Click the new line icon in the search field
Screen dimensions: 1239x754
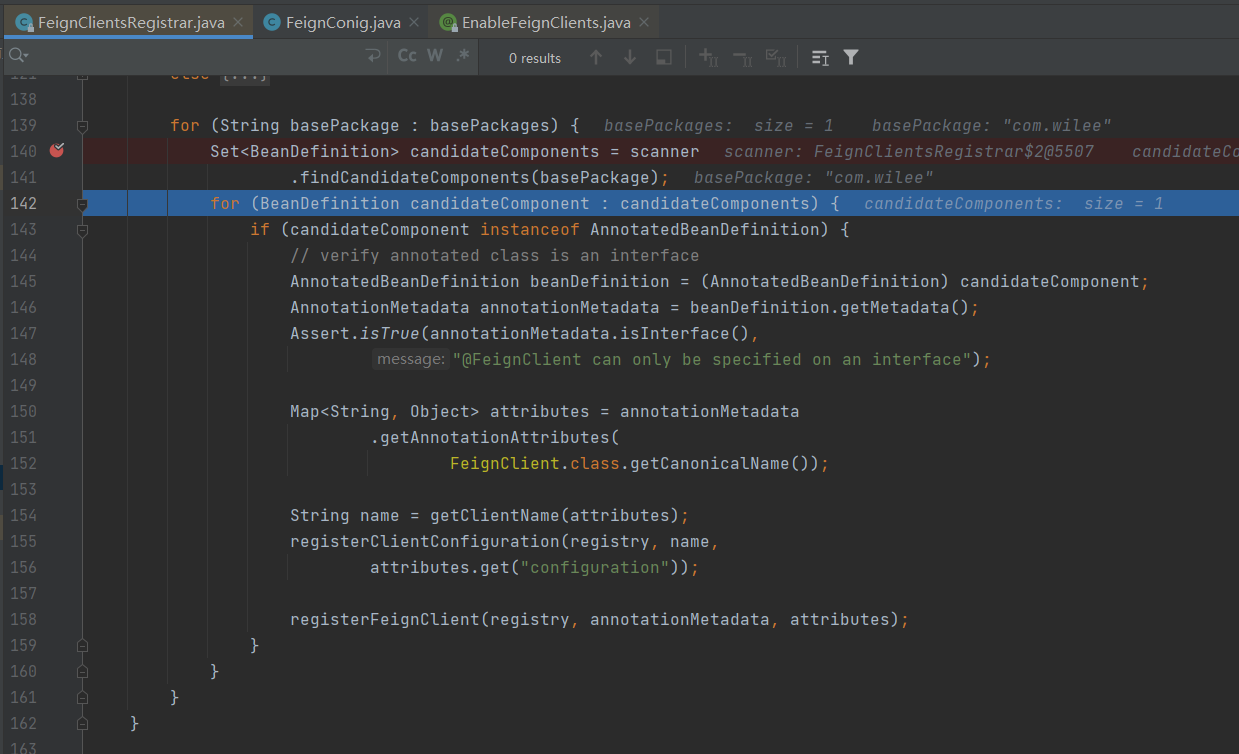point(372,57)
